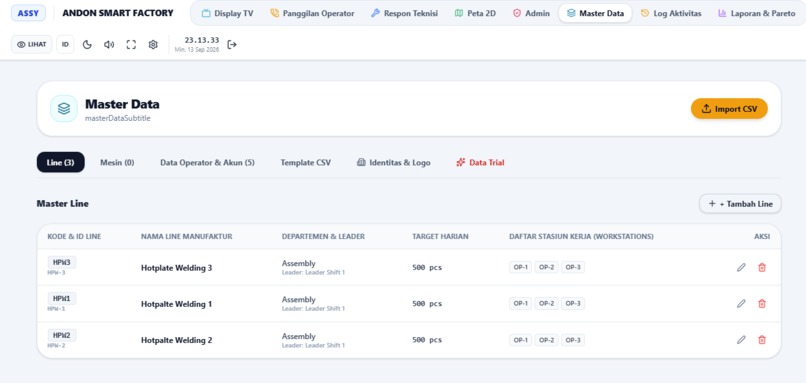Click OP-3 station in Hotpalte Welding 2 row
This screenshot has width=806, height=383.
(573, 340)
